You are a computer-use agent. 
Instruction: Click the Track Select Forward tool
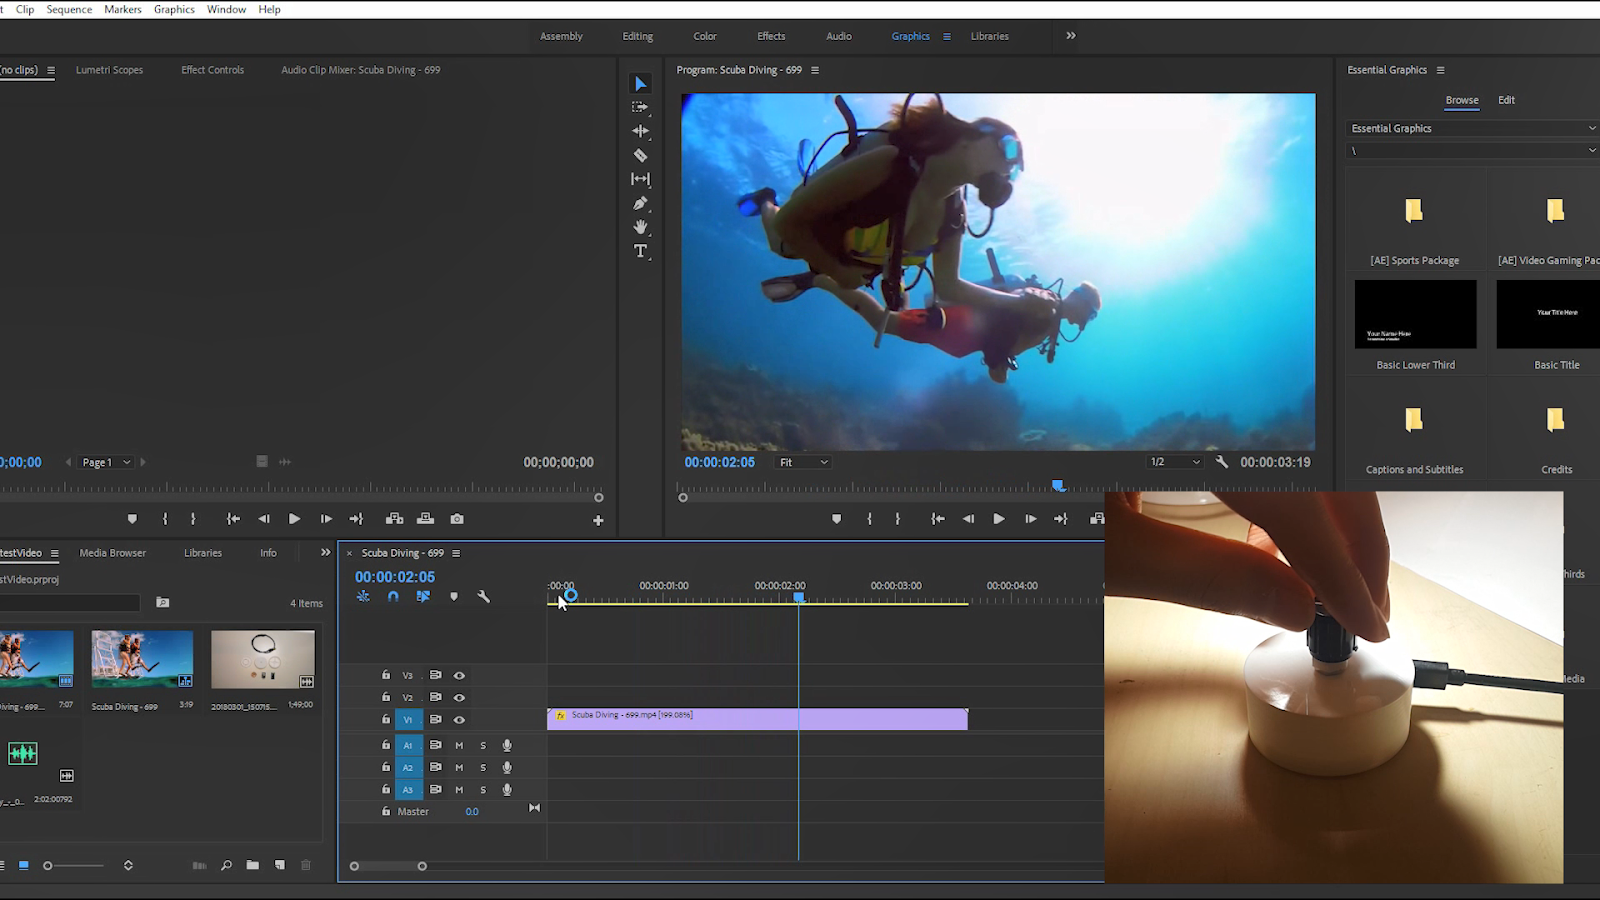point(640,107)
